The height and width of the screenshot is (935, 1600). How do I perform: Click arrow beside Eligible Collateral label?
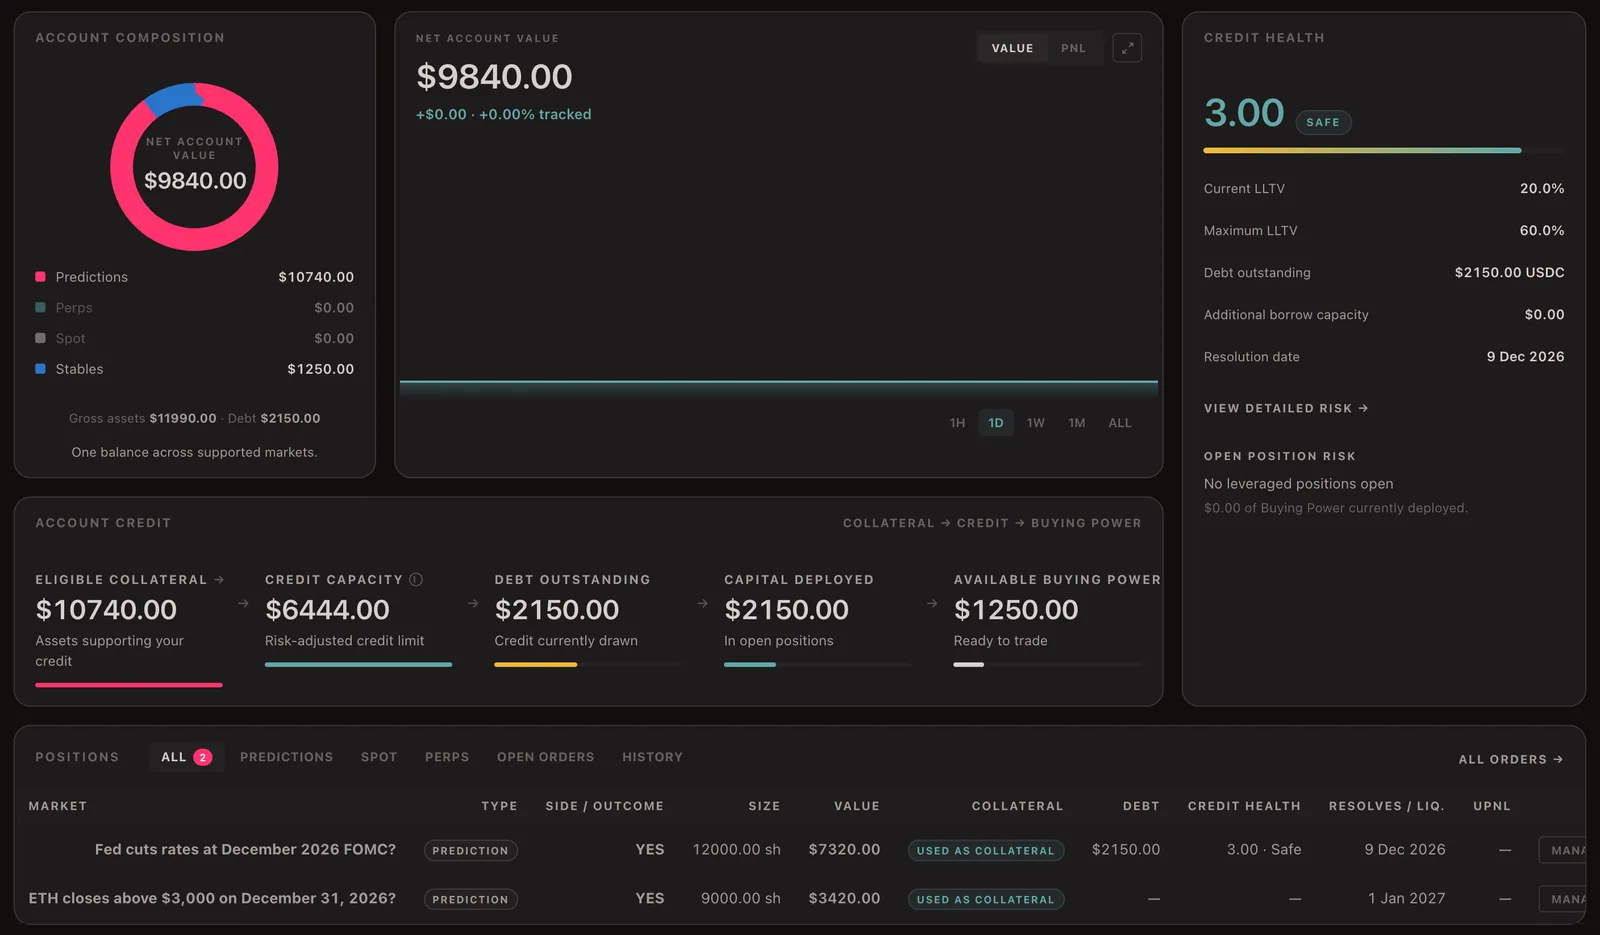coord(219,580)
